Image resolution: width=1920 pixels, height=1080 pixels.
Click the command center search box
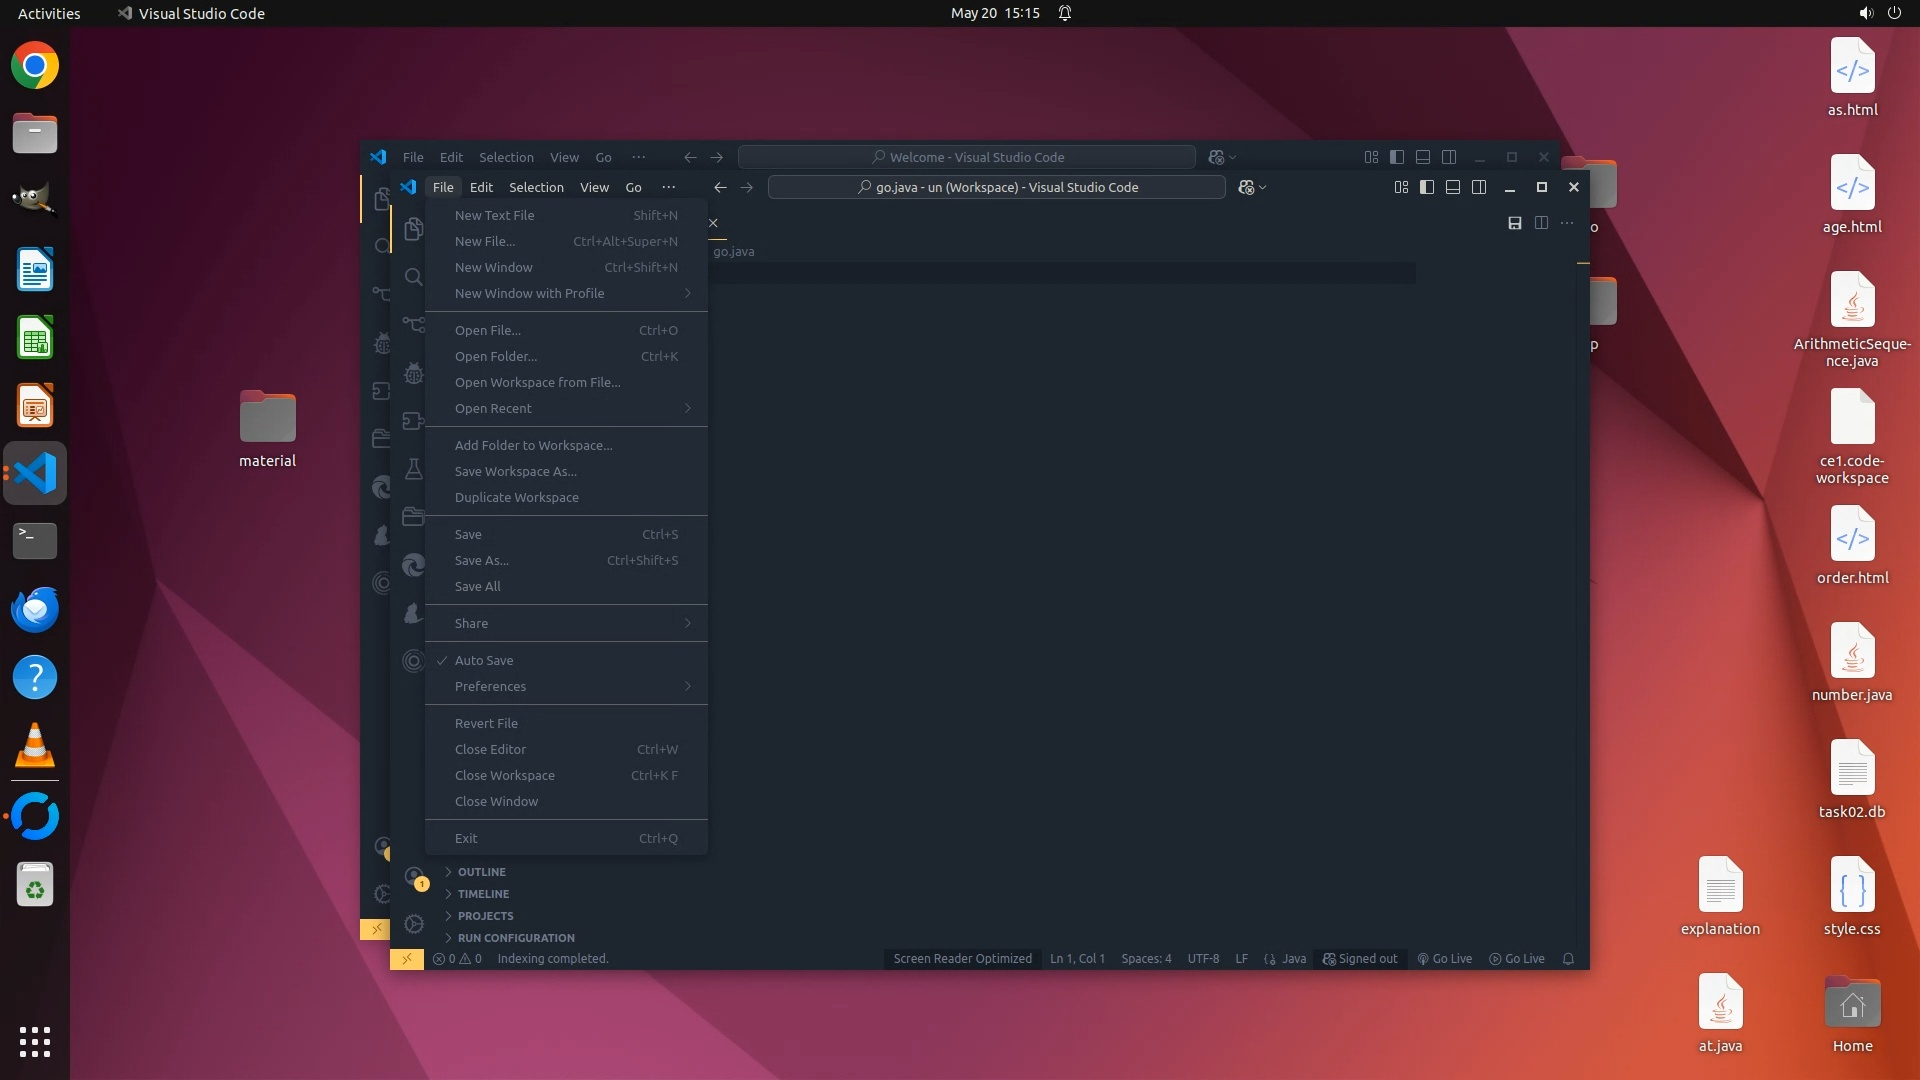[x=996, y=187]
